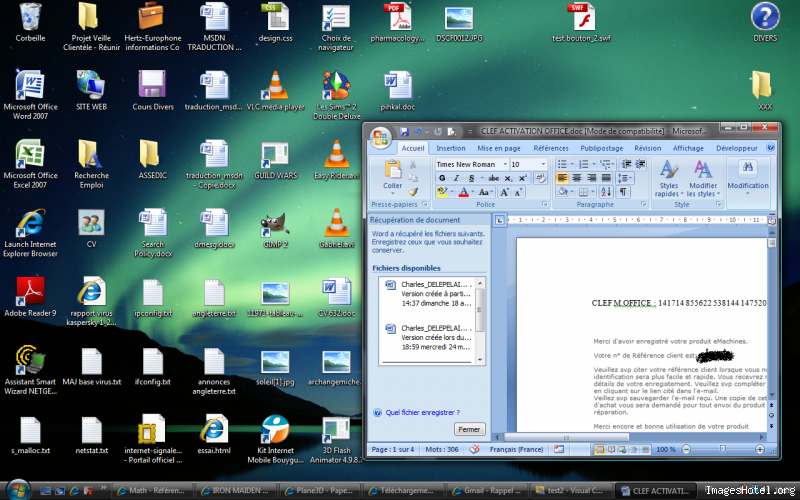Click the Clear Formatting eraser icon
Viewport: 800px width, 500px height.
[540, 178]
